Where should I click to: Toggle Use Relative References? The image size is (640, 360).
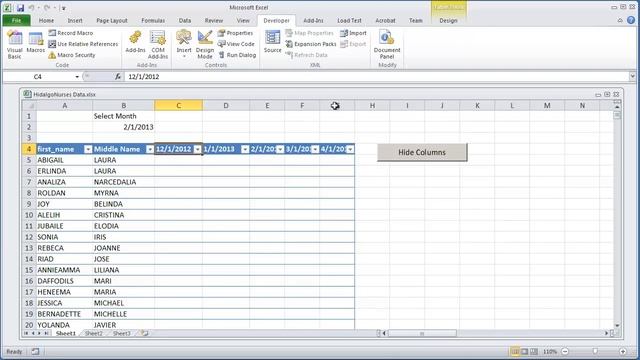tap(83, 44)
